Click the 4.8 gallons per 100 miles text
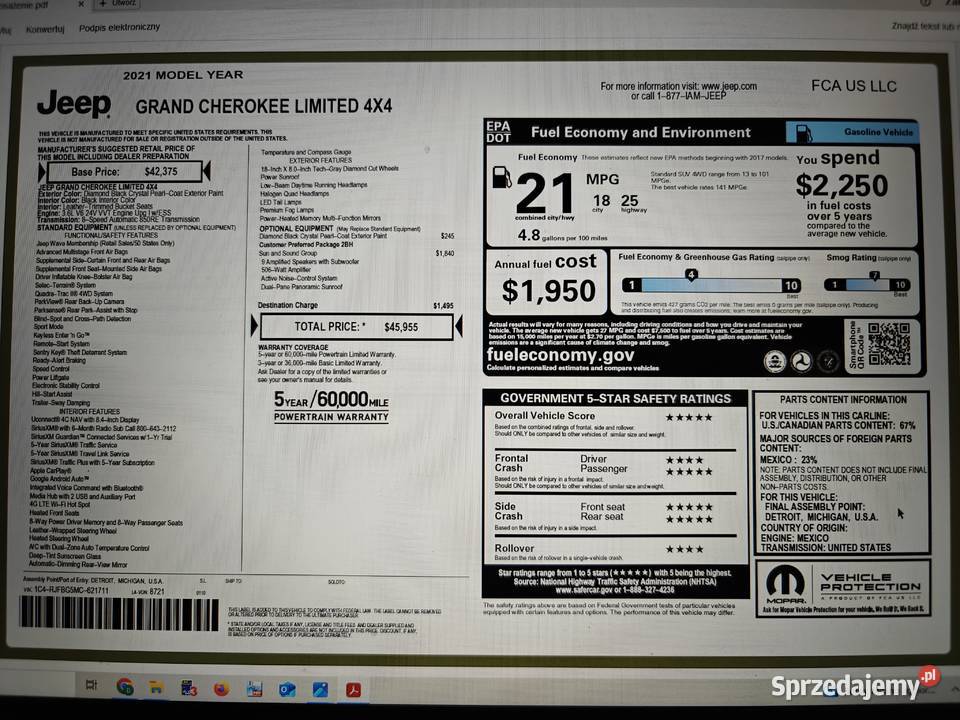 pos(562,236)
